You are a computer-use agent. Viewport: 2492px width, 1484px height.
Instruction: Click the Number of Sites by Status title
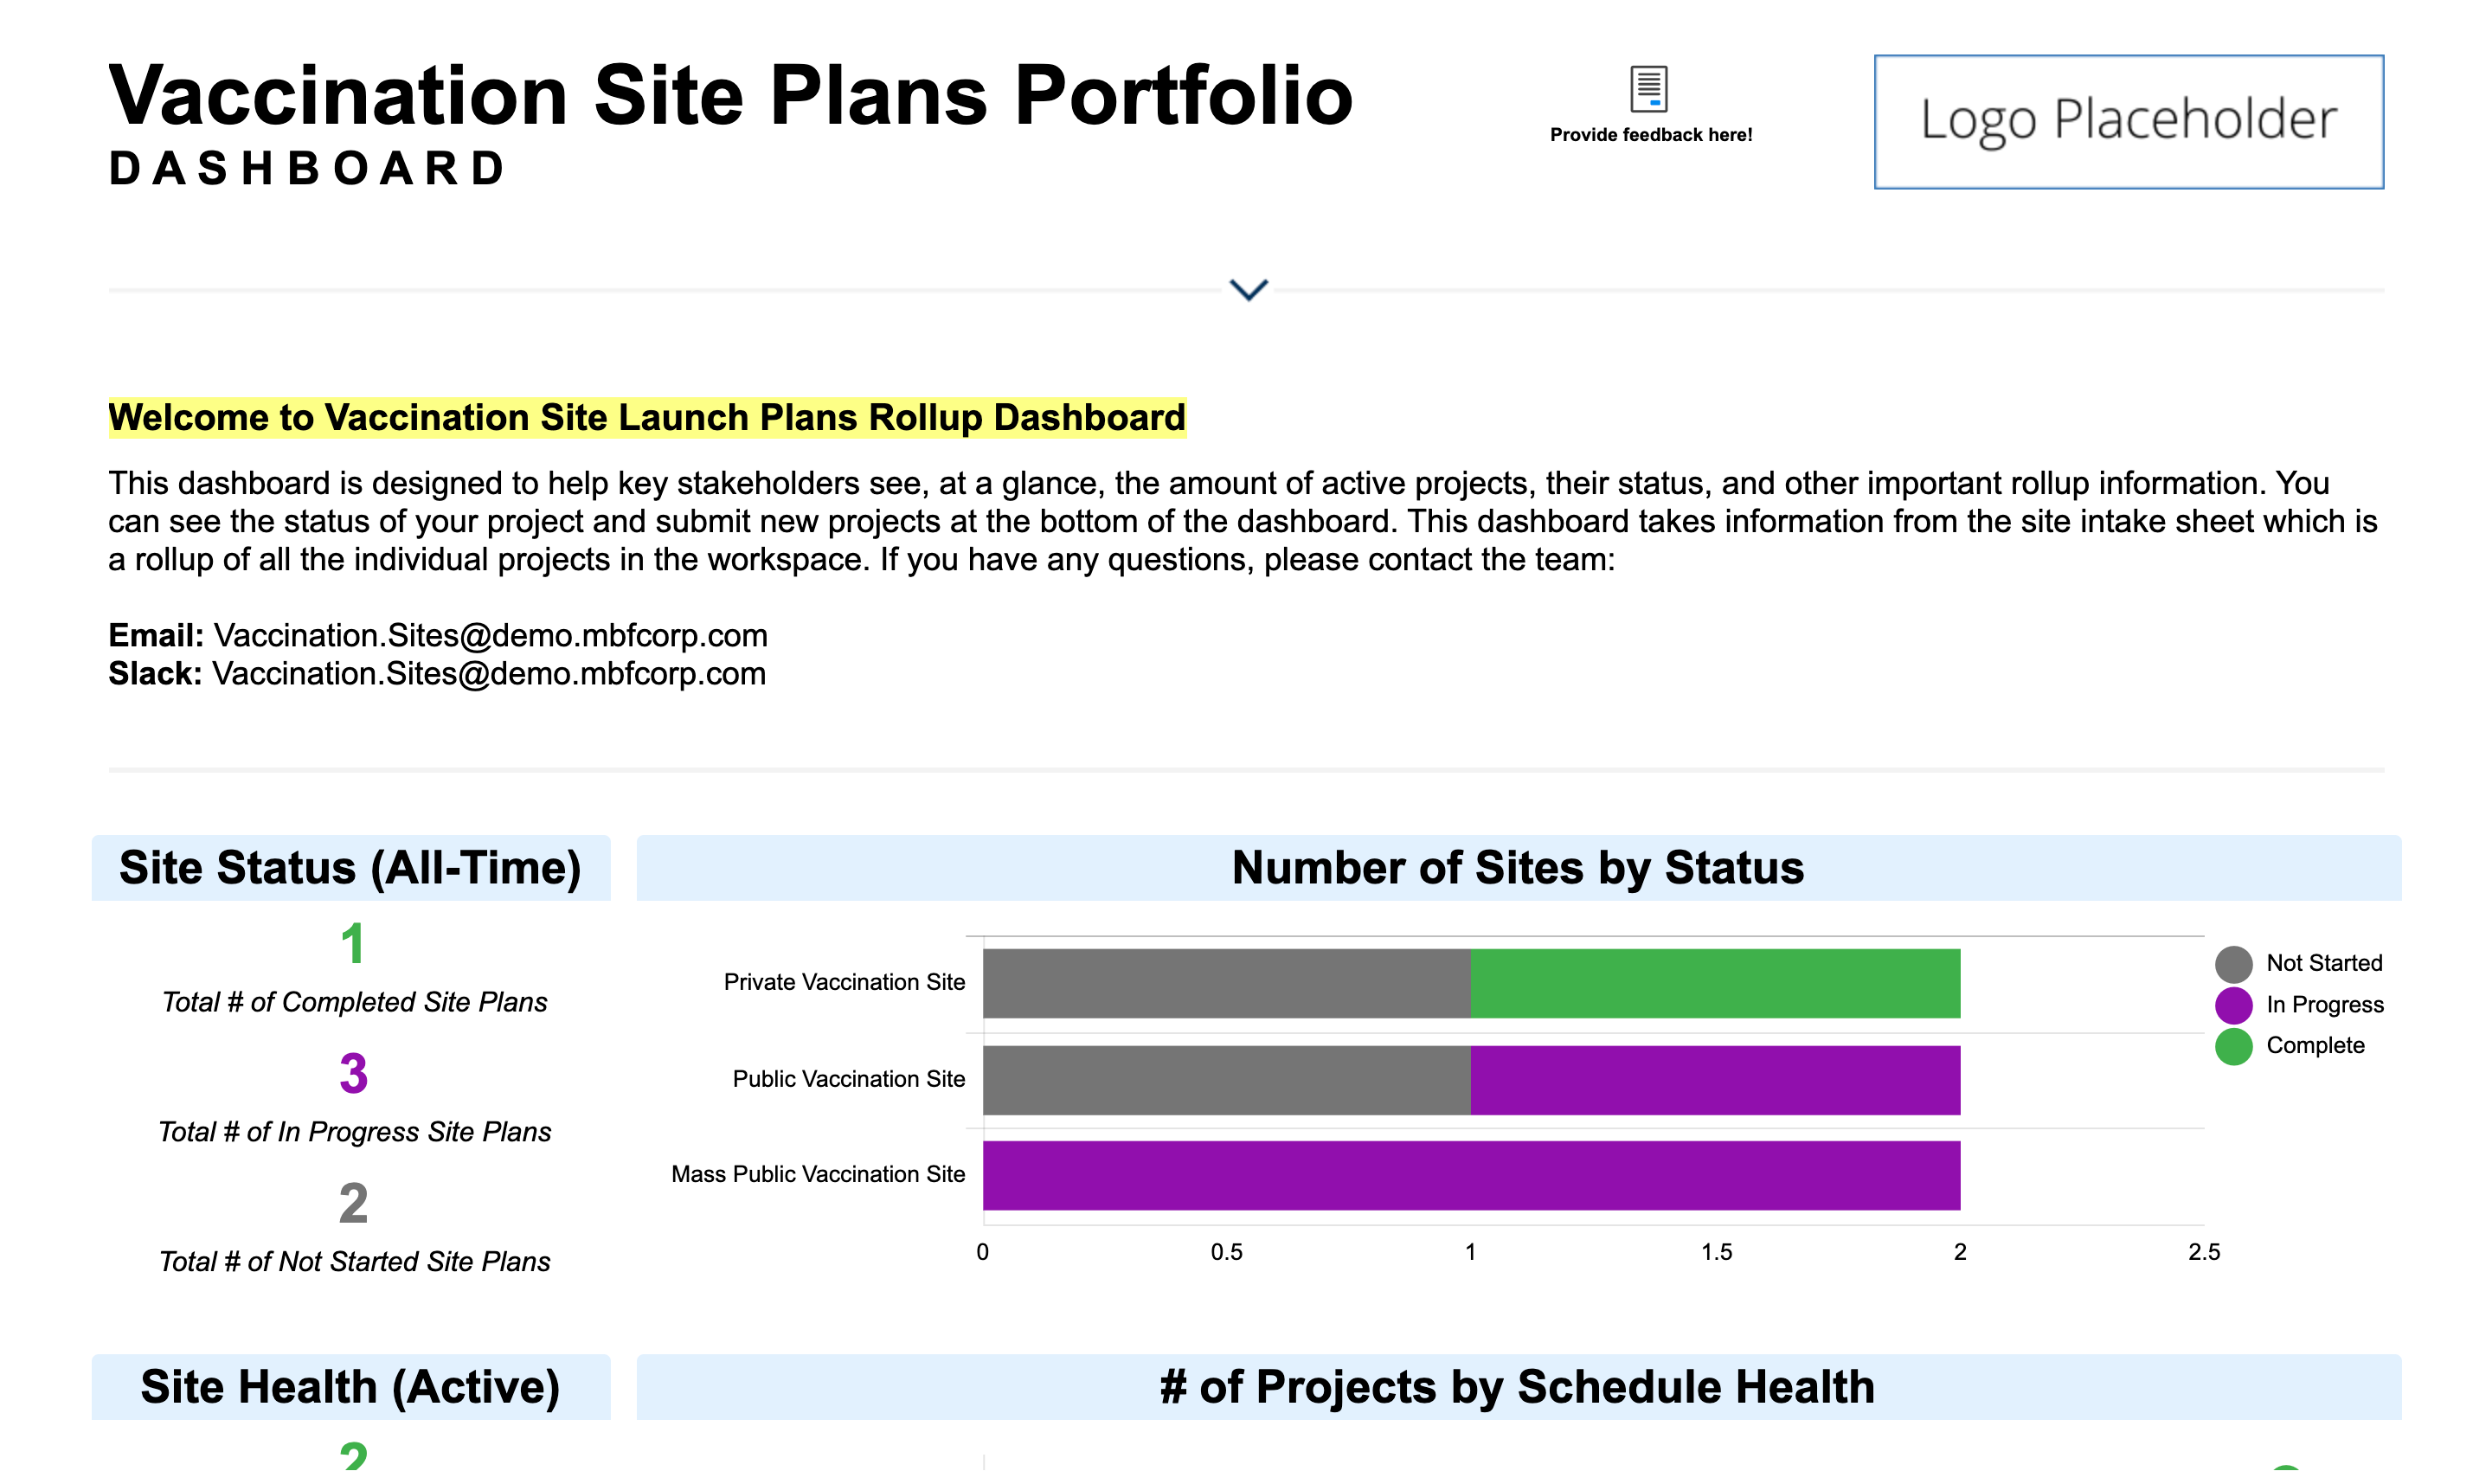(x=1517, y=867)
